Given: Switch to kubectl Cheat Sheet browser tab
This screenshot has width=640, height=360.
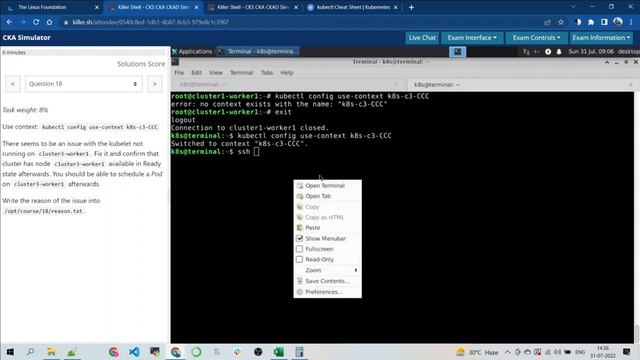Looking at the screenshot, I should pyautogui.click(x=352, y=7).
